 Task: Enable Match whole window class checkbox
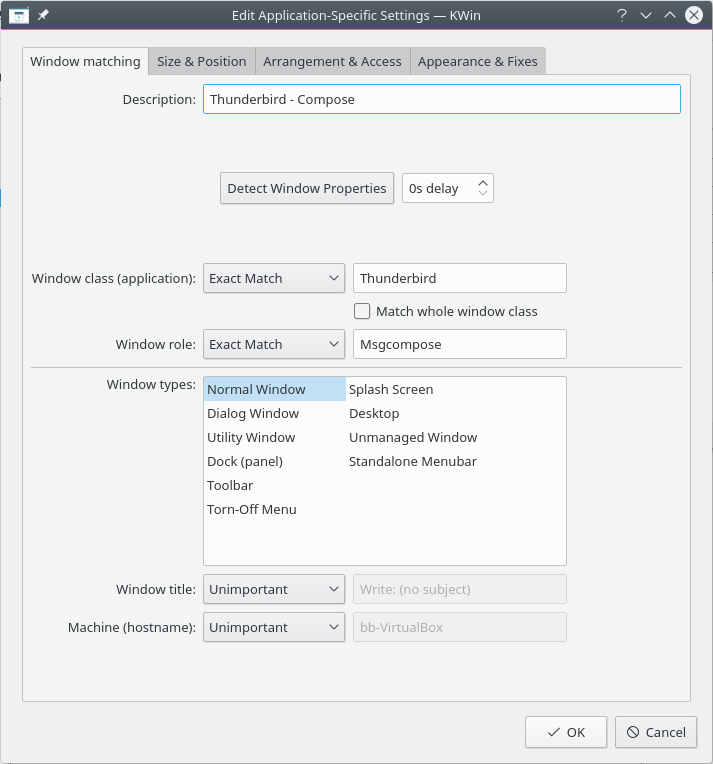[362, 311]
